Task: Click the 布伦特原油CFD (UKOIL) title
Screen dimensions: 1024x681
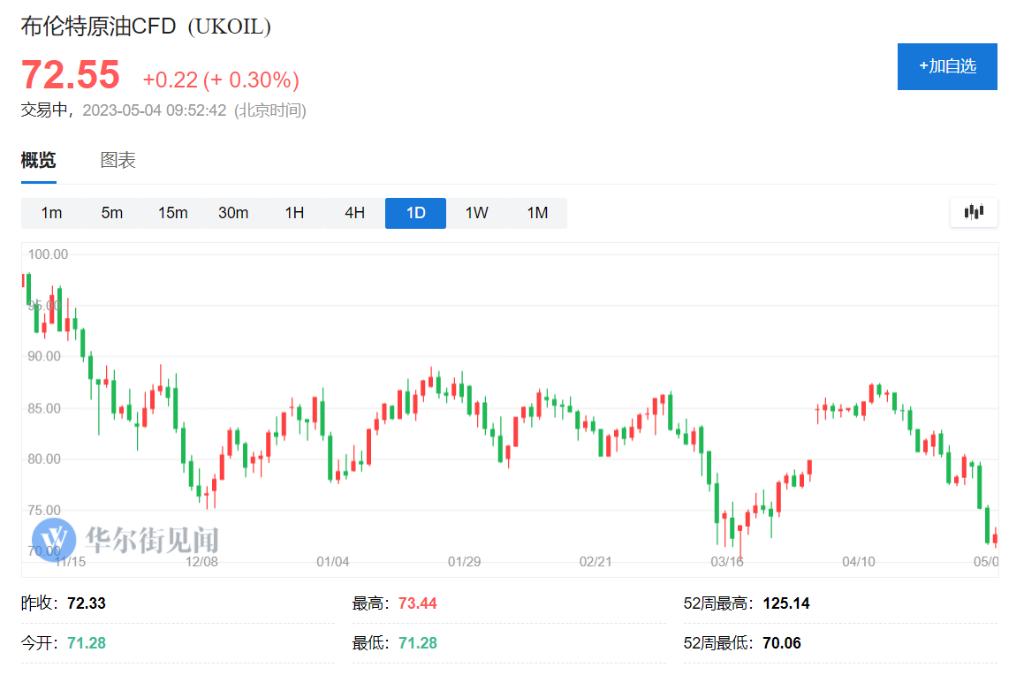Action: pyautogui.click(x=146, y=27)
